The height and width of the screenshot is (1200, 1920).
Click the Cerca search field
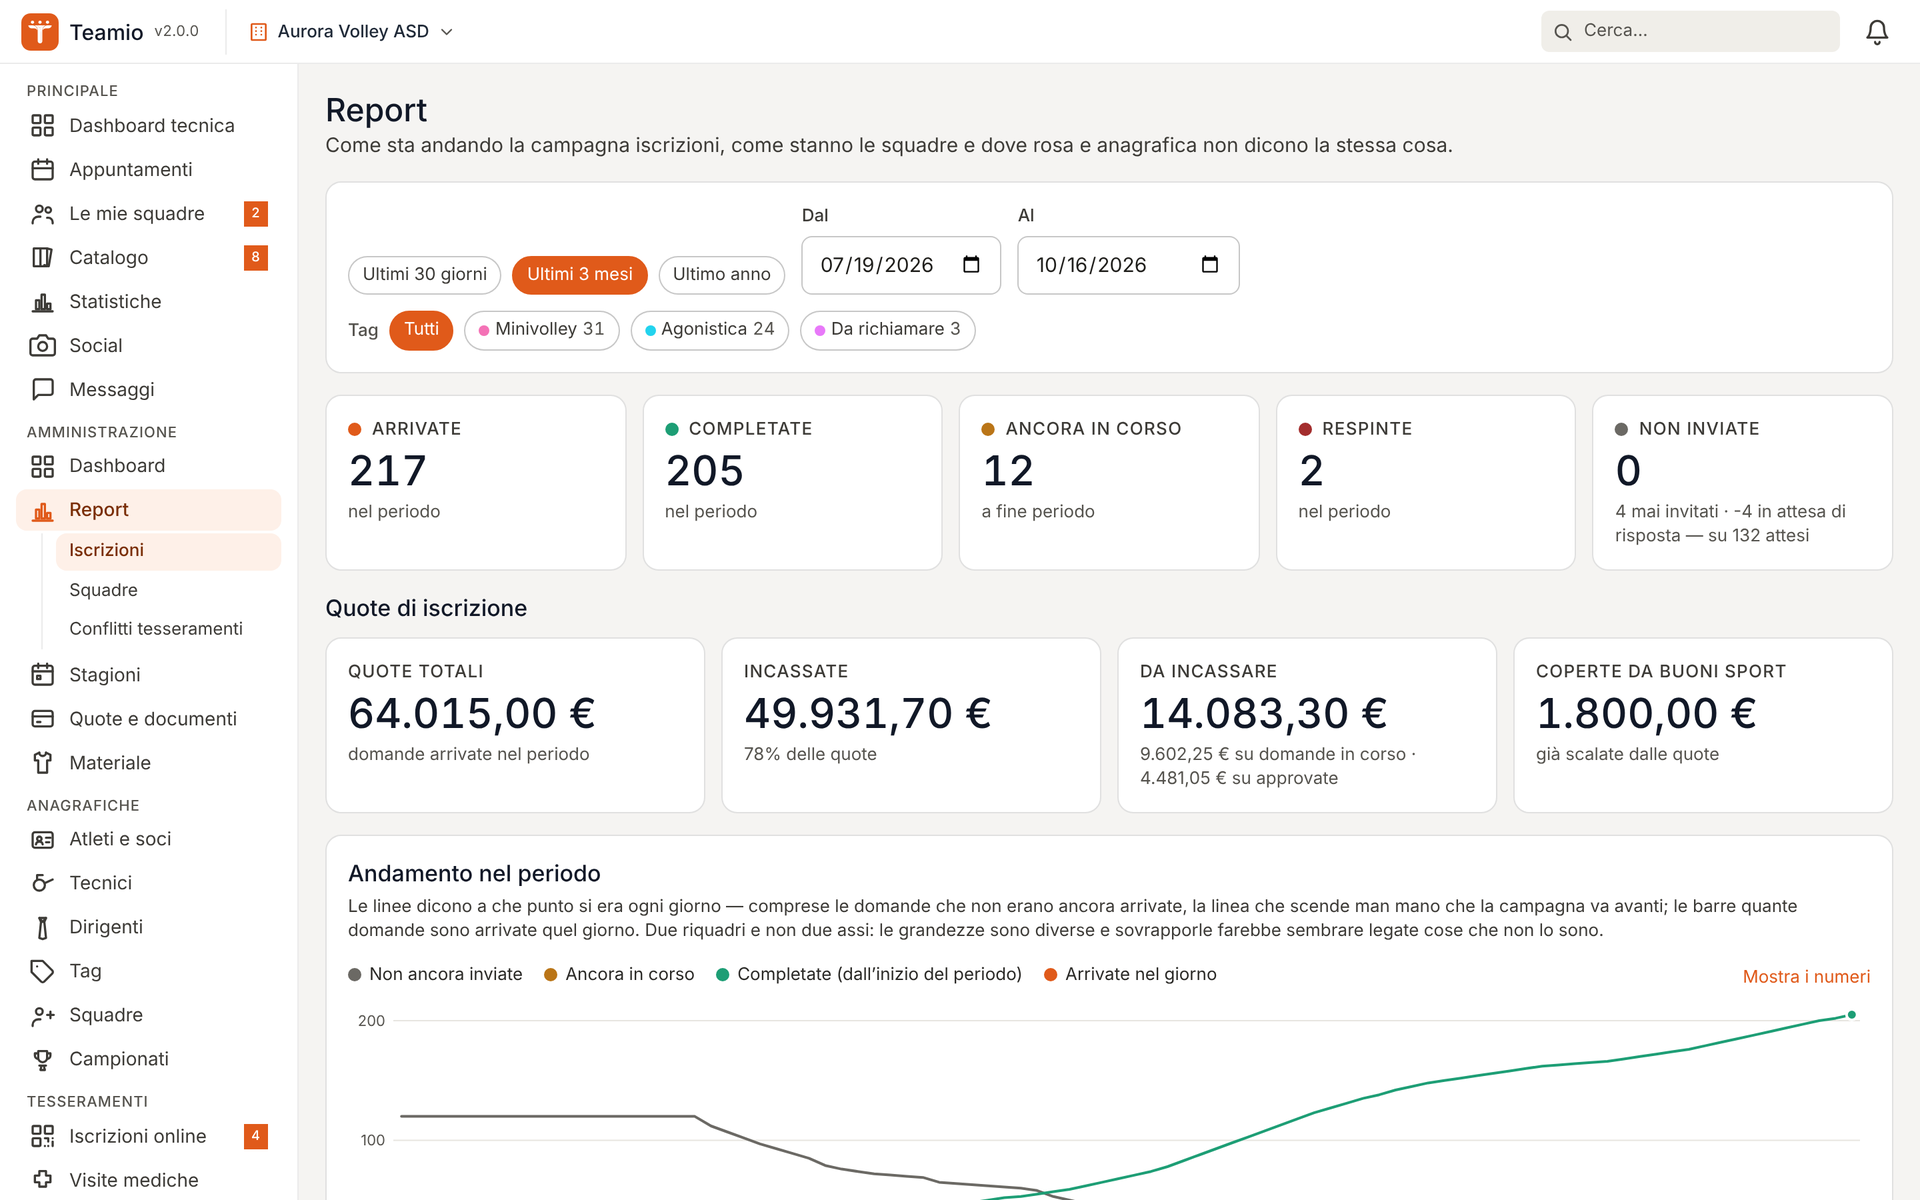tap(1690, 31)
